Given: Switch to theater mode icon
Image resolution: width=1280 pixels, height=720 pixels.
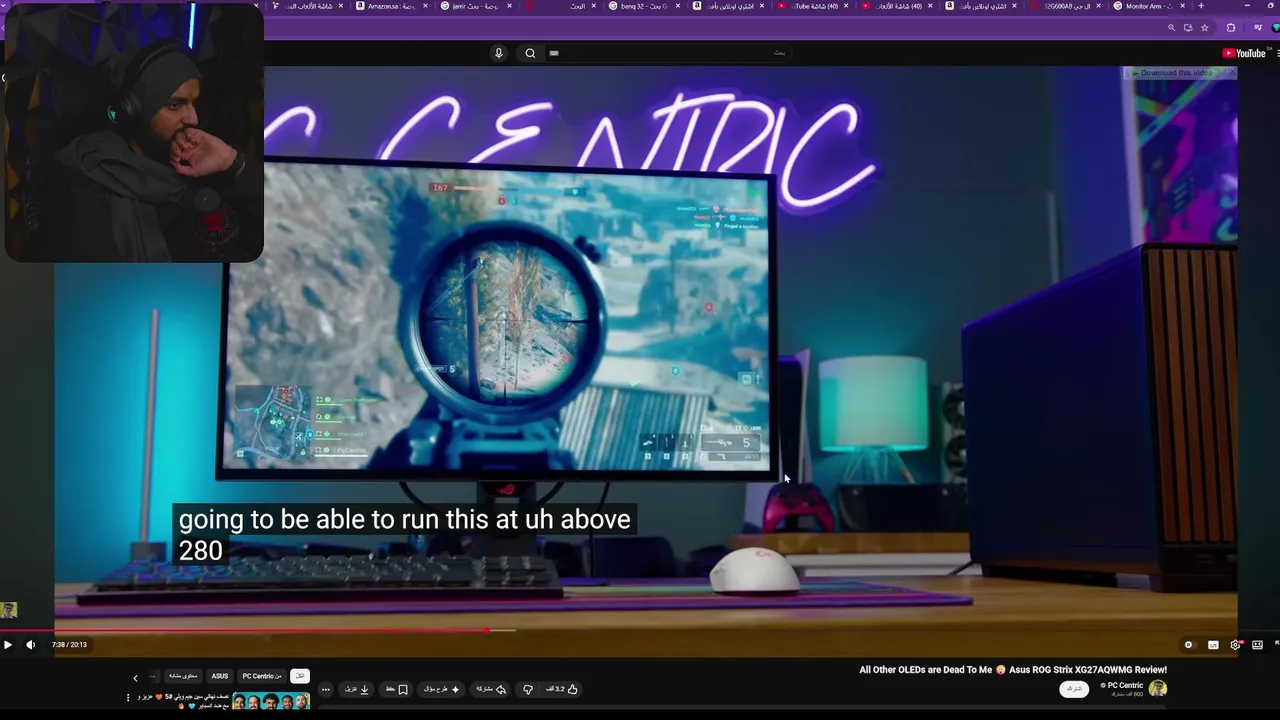Looking at the screenshot, I should point(1257,645).
